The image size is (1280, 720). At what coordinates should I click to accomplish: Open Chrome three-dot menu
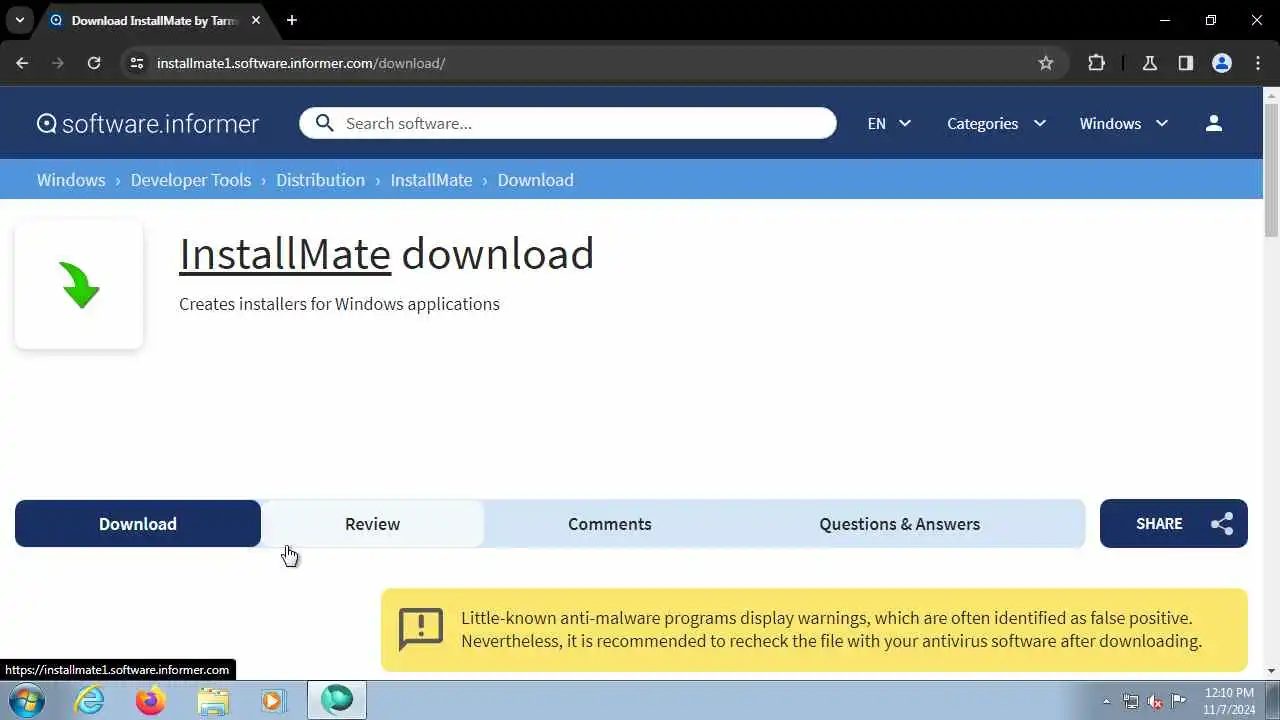coord(1258,63)
